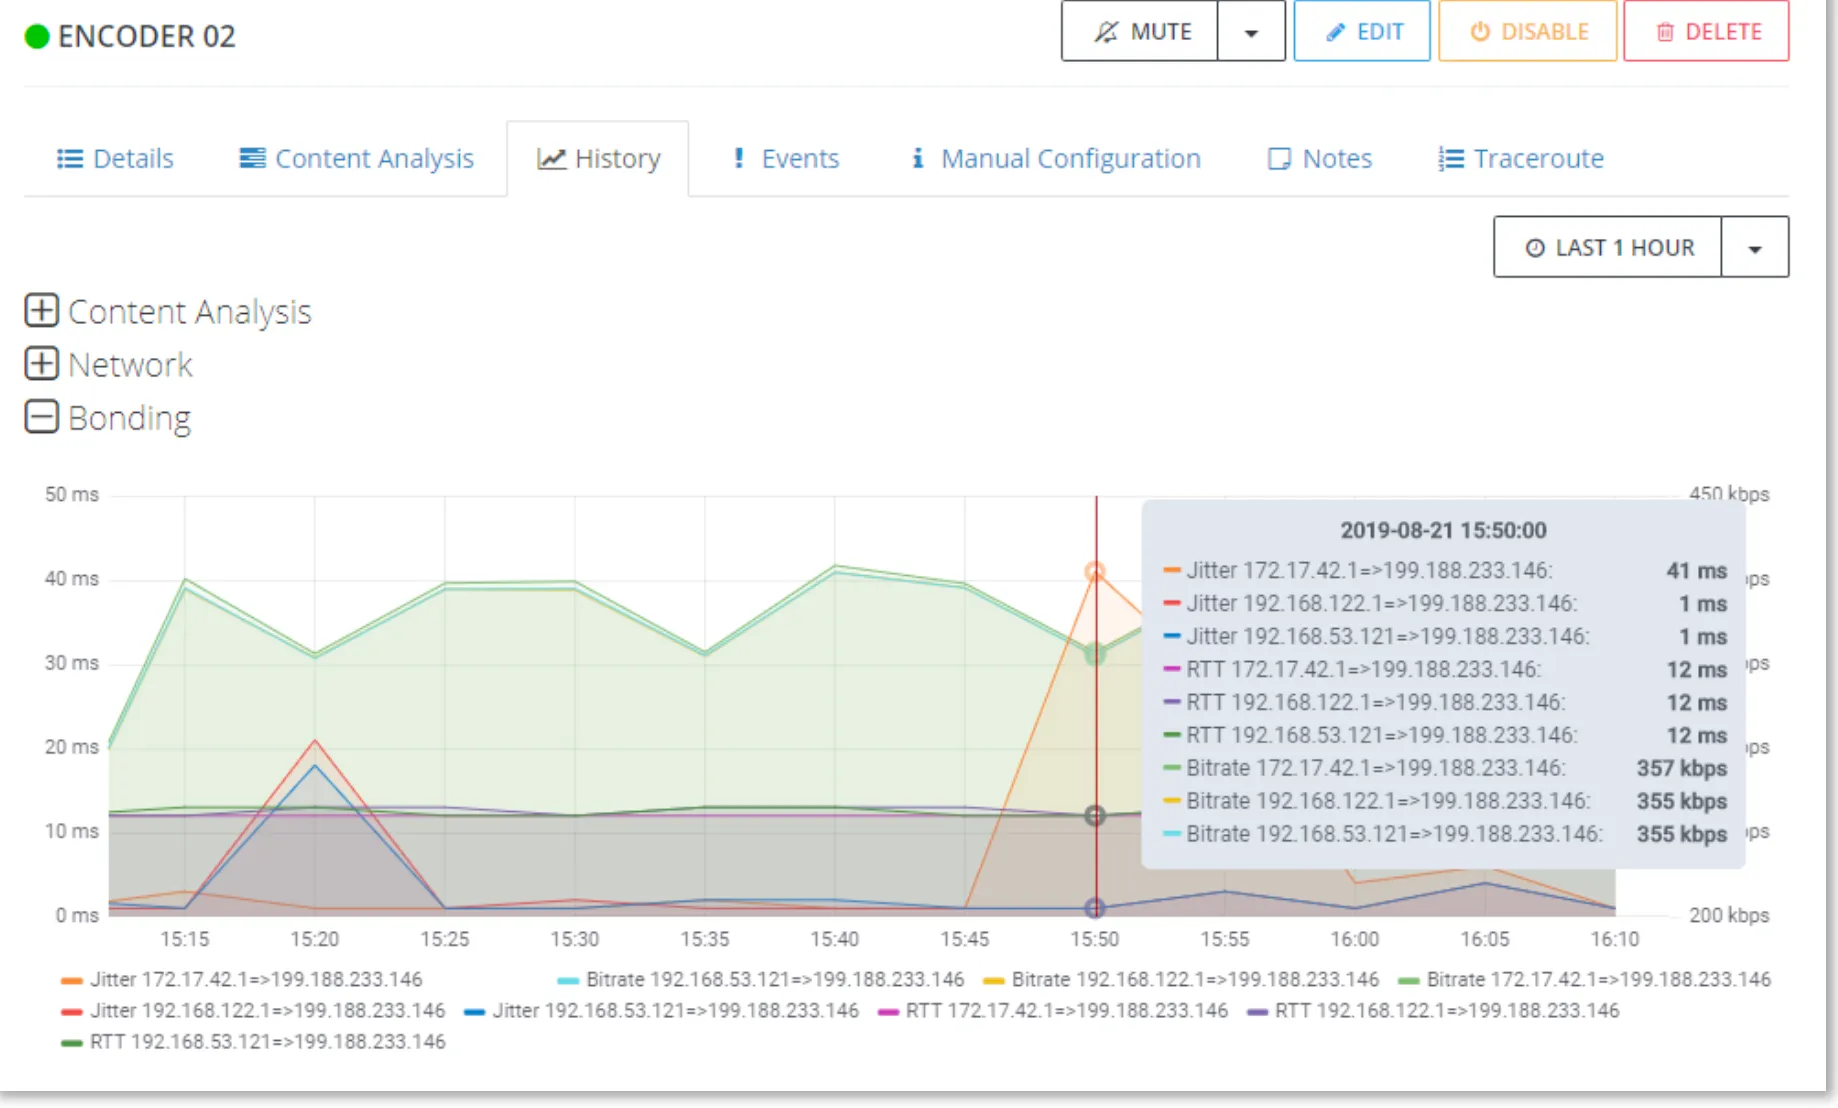Click the trash icon on Delete button

1665,33
